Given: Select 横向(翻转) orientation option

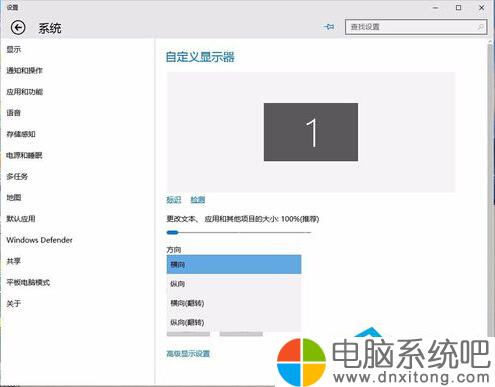Looking at the screenshot, I should [234, 303].
